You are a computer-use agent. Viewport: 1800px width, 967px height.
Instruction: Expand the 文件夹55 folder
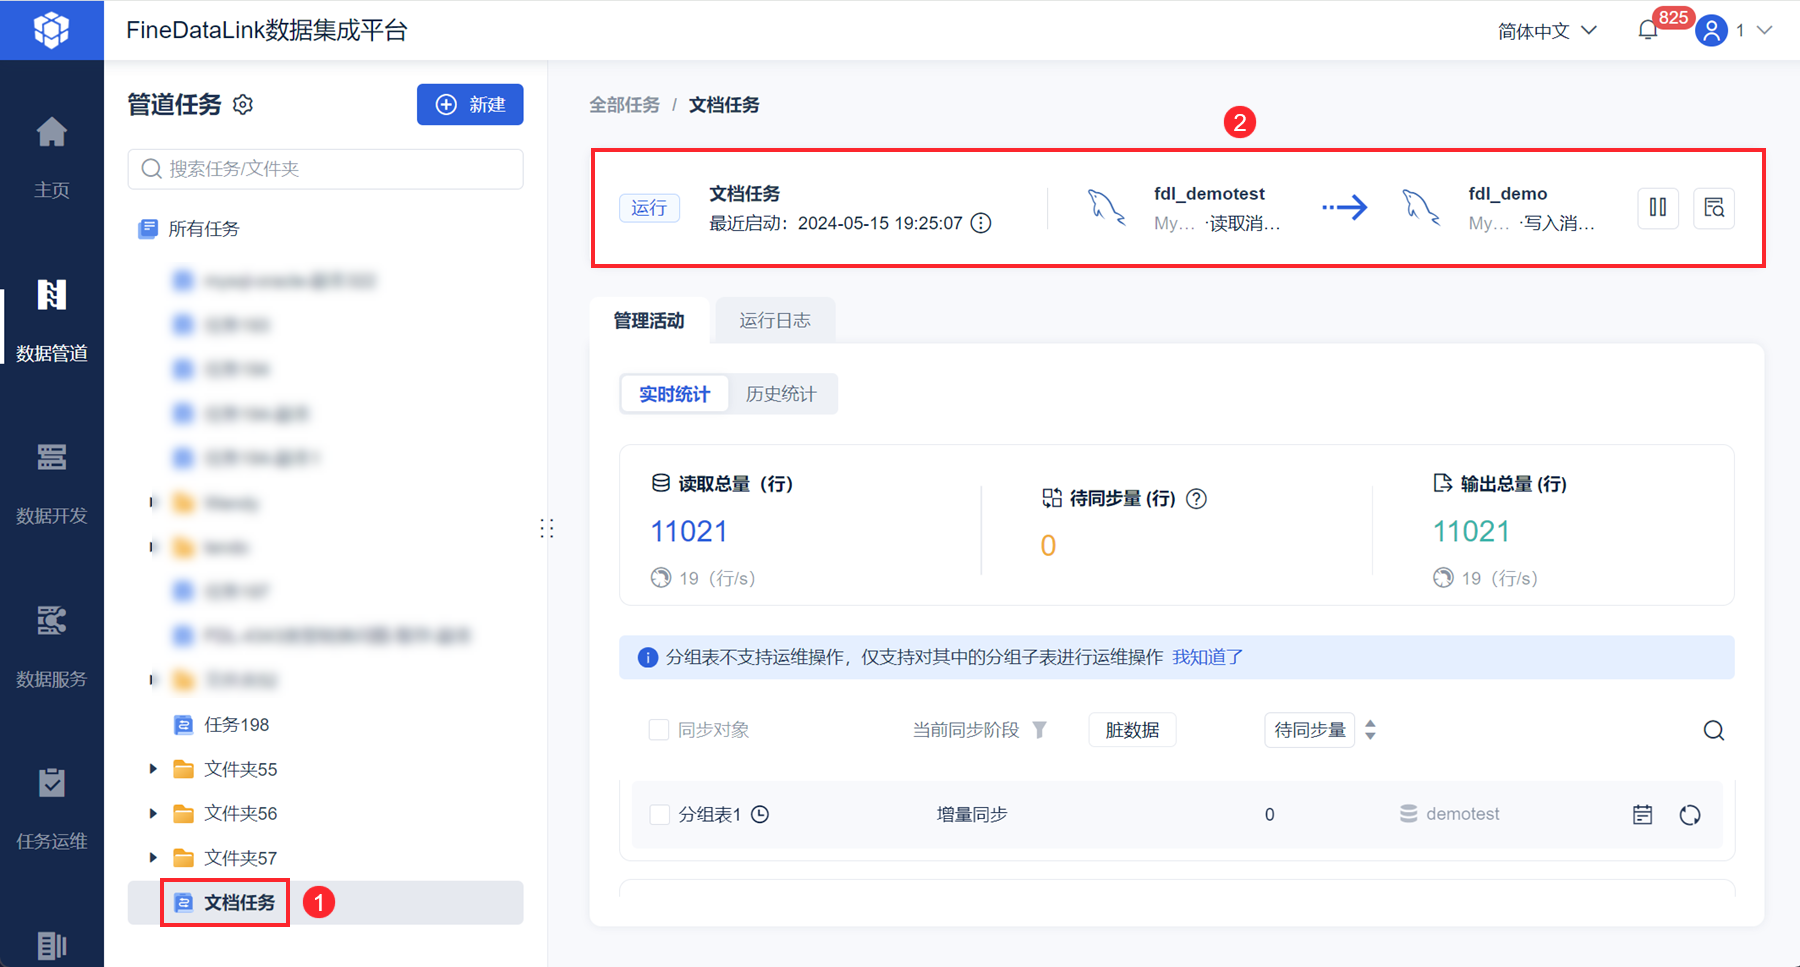153,769
